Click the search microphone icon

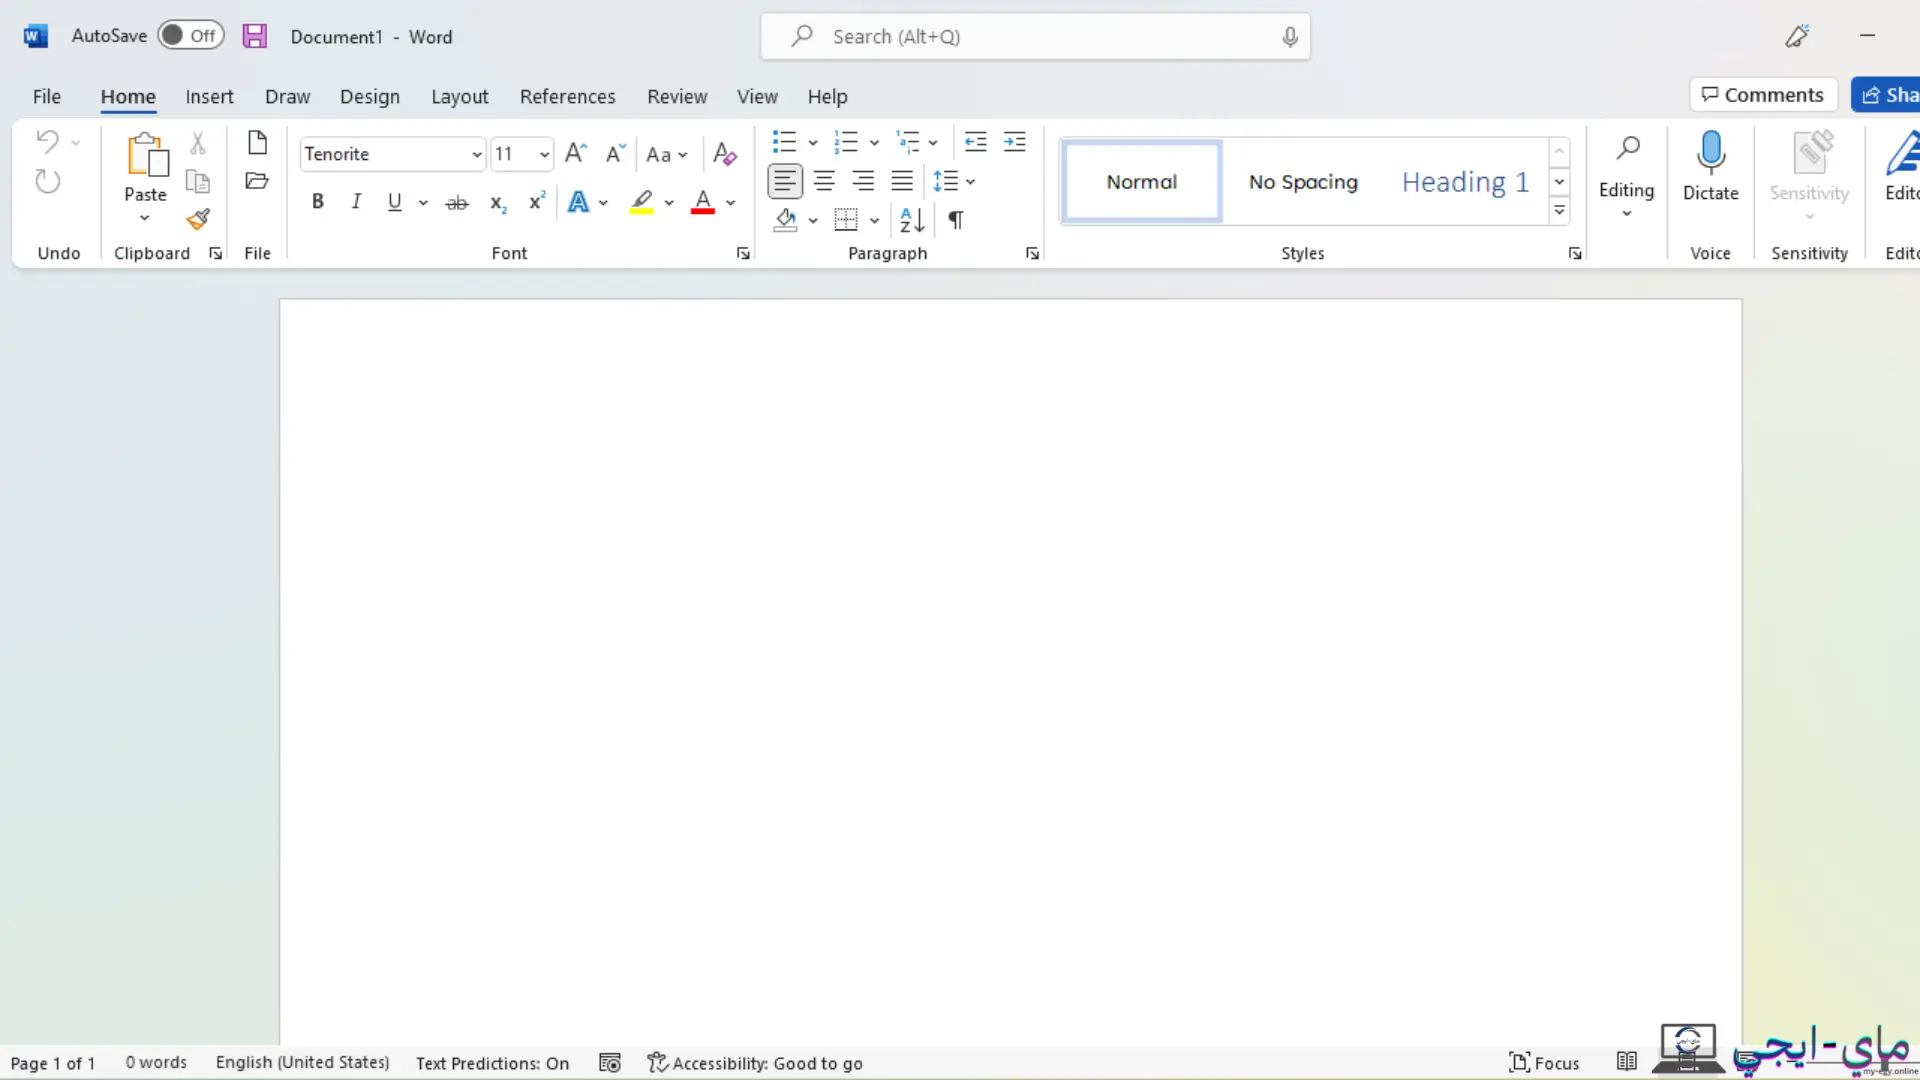point(1290,37)
